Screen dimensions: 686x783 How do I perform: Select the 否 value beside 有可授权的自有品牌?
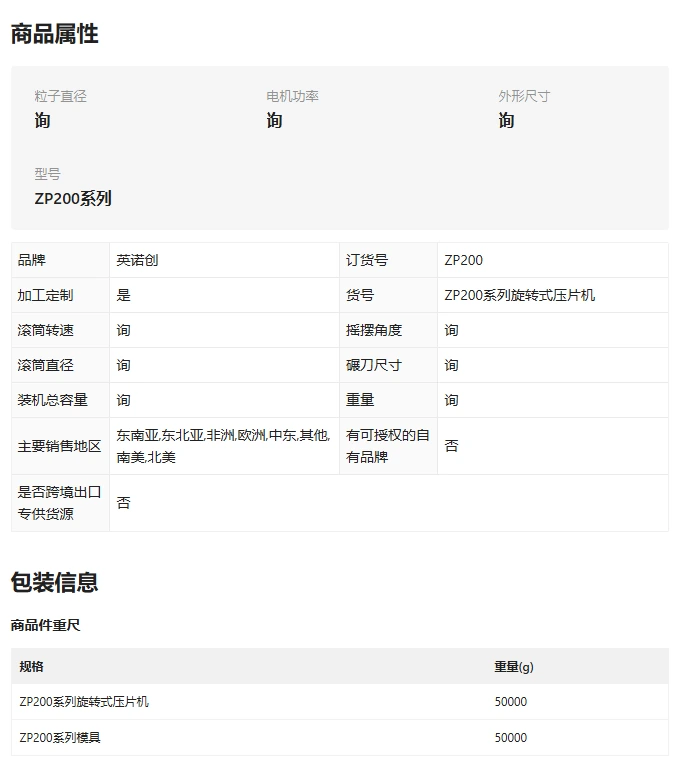point(451,446)
